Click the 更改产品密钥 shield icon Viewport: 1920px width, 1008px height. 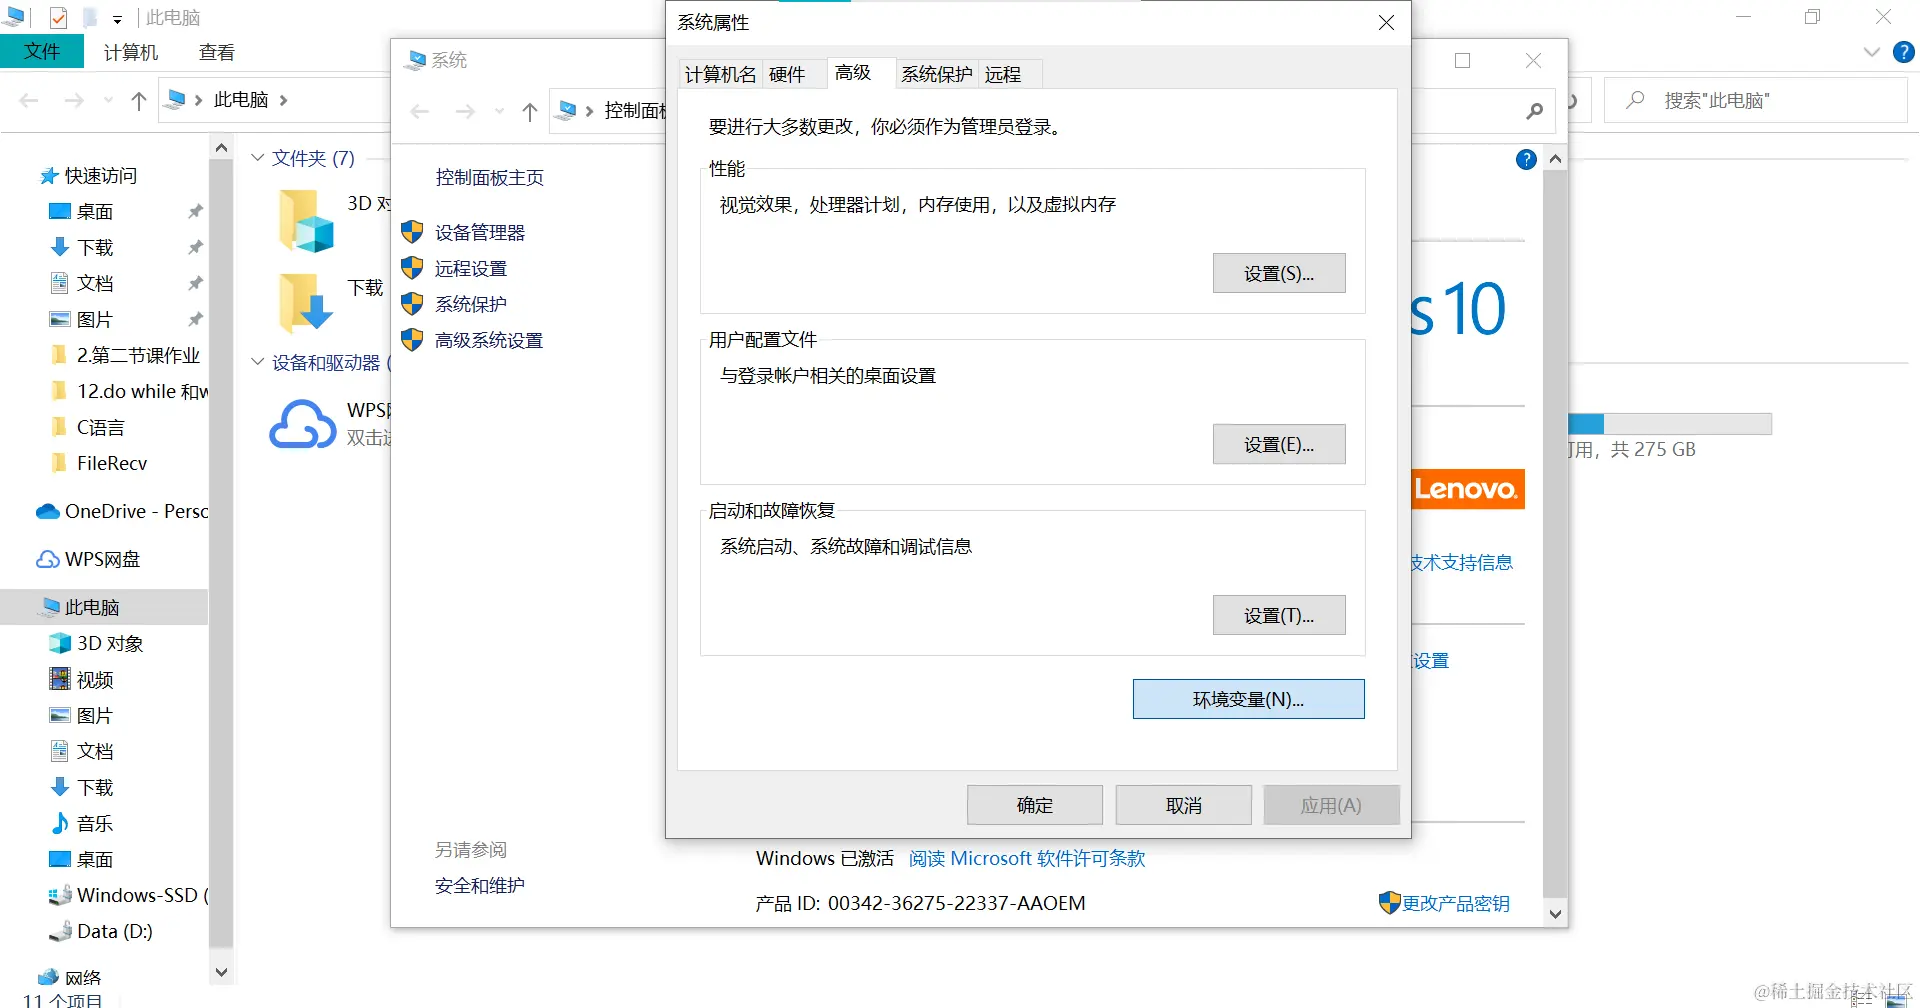(1389, 902)
